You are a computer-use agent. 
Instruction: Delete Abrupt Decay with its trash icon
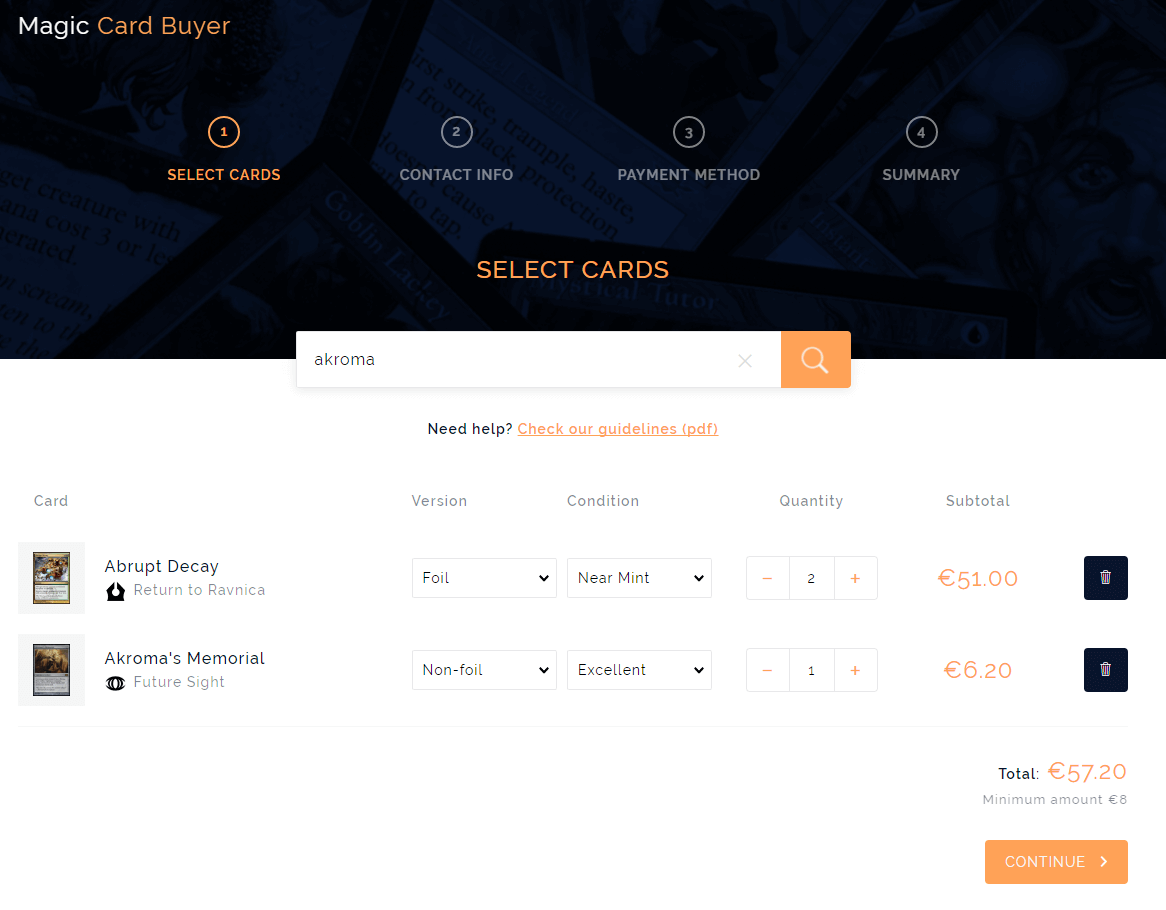(1105, 578)
